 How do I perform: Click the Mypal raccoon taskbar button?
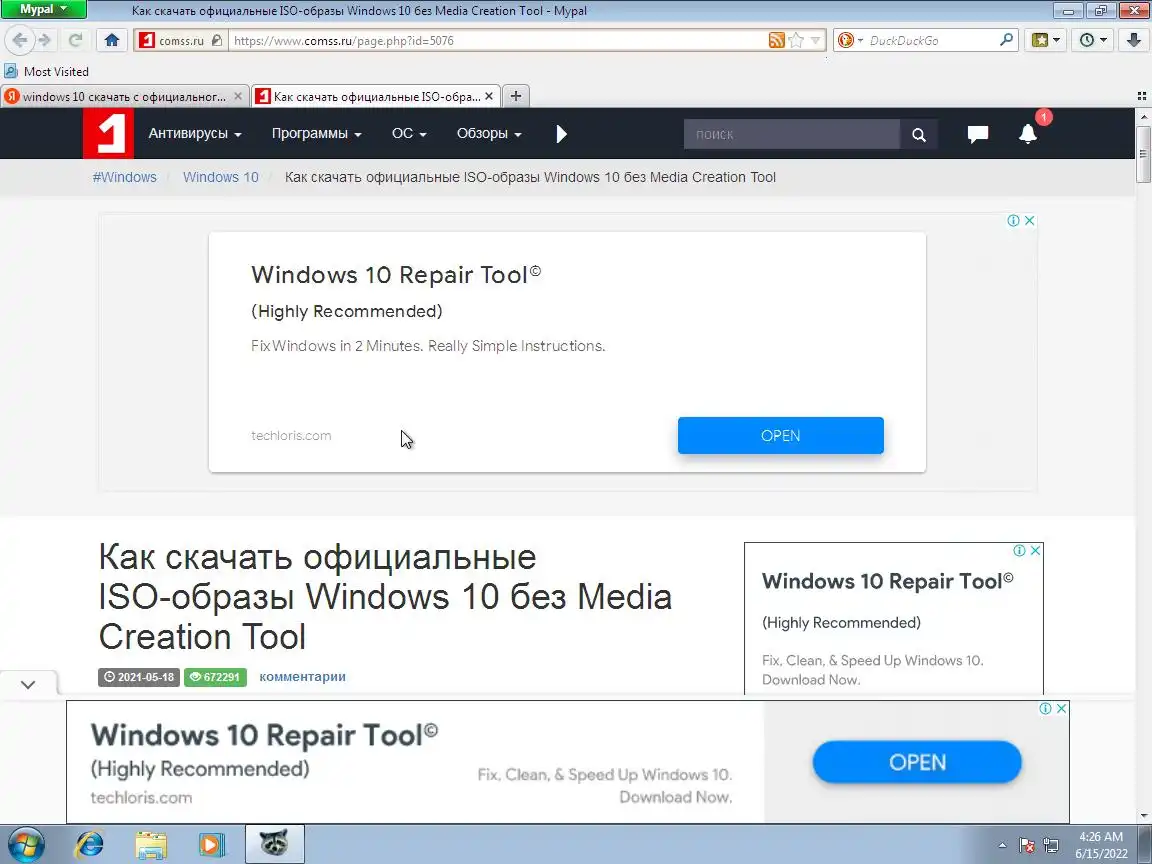click(x=274, y=844)
